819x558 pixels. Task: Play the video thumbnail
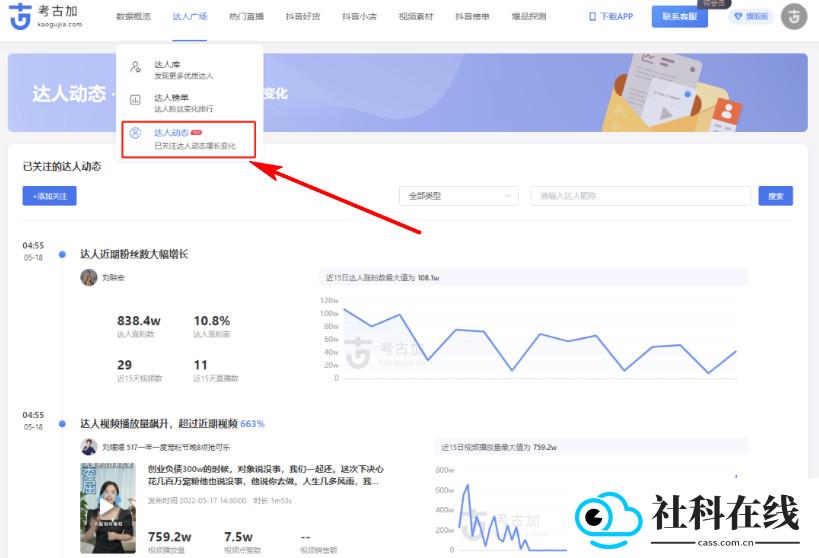pyautogui.click(x=108, y=508)
